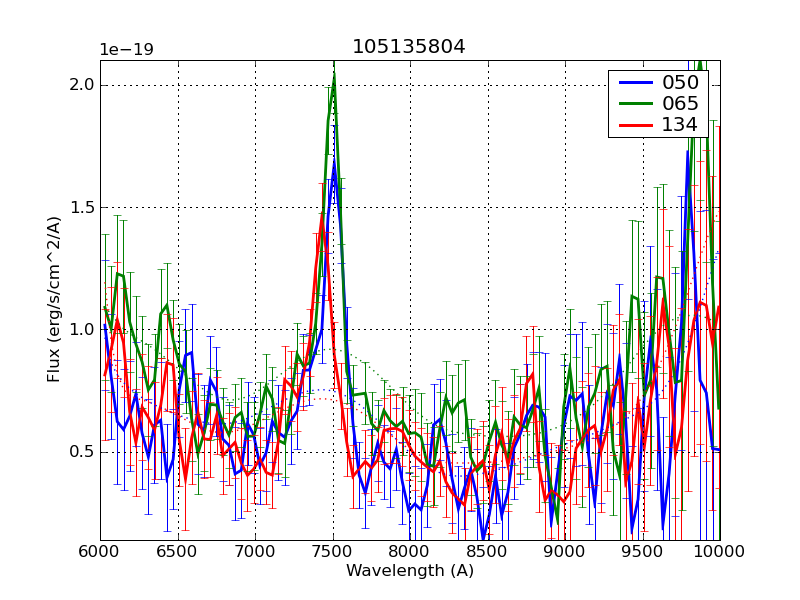Click the blue line sample in legend
The height and width of the screenshot is (600, 800).
coord(632,82)
